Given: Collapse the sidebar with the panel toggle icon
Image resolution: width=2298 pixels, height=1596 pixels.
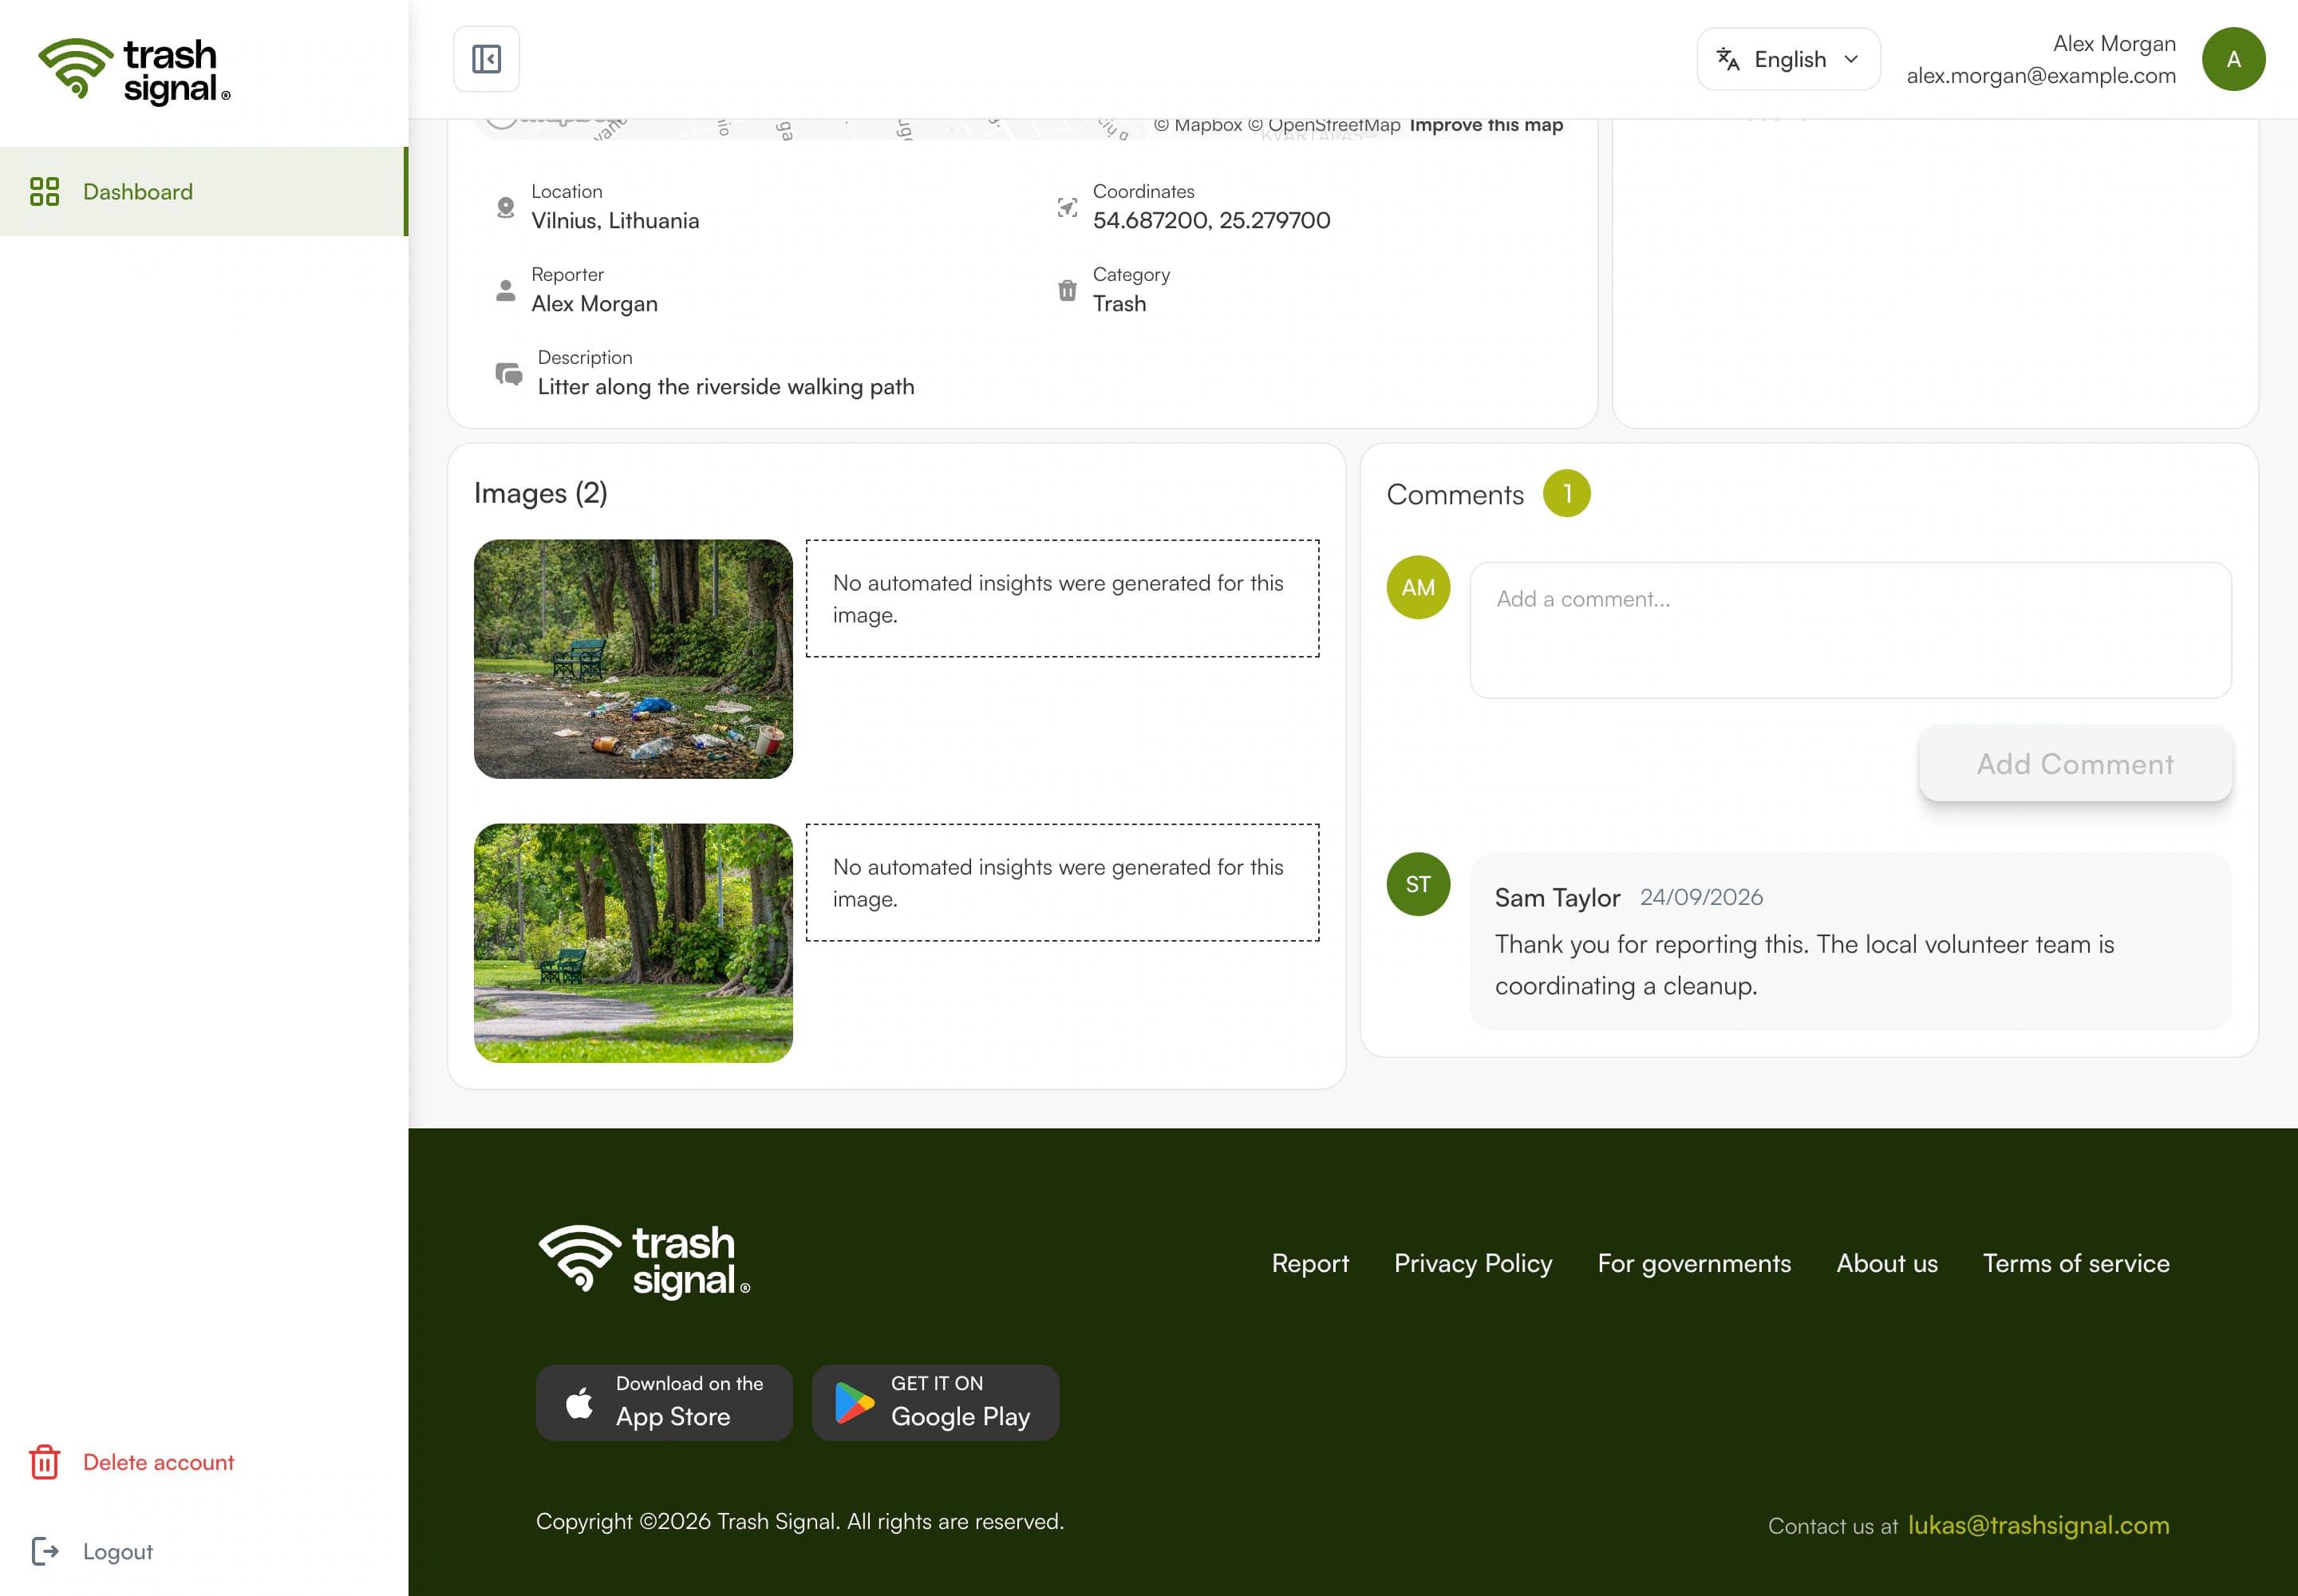Looking at the screenshot, I should (486, 59).
